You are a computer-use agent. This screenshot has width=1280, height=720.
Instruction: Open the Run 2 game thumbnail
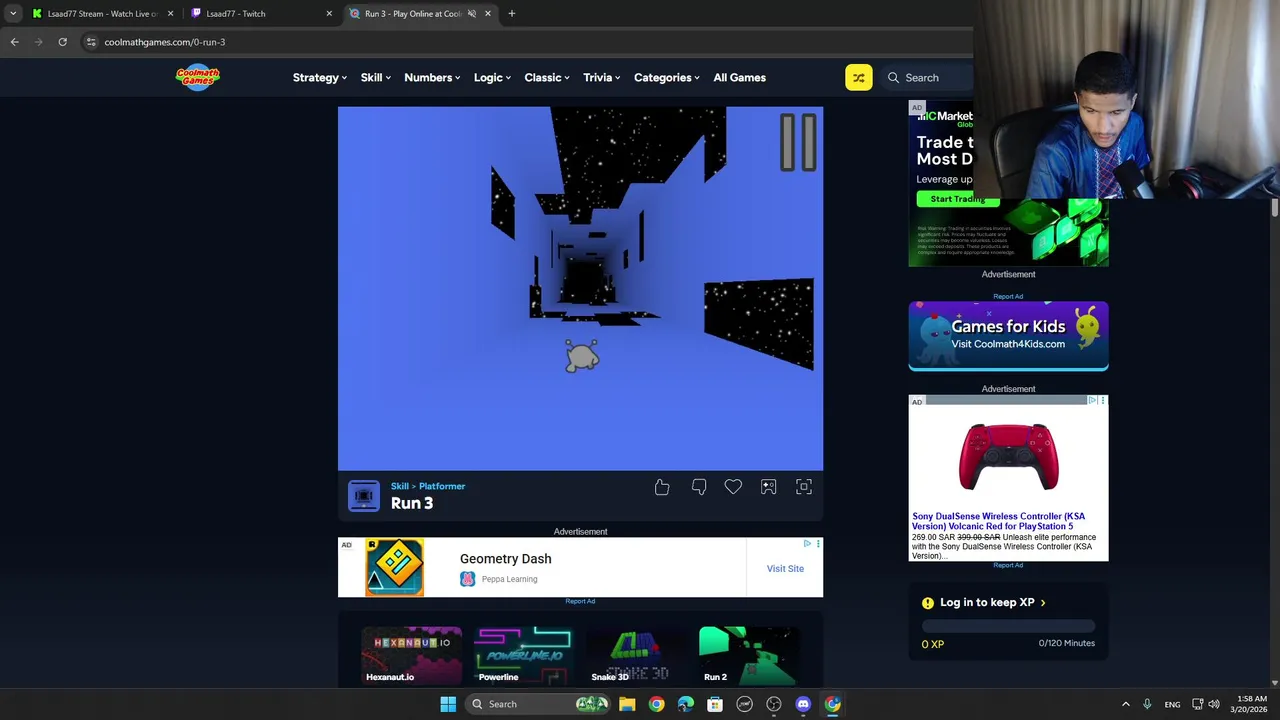click(748, 655)
